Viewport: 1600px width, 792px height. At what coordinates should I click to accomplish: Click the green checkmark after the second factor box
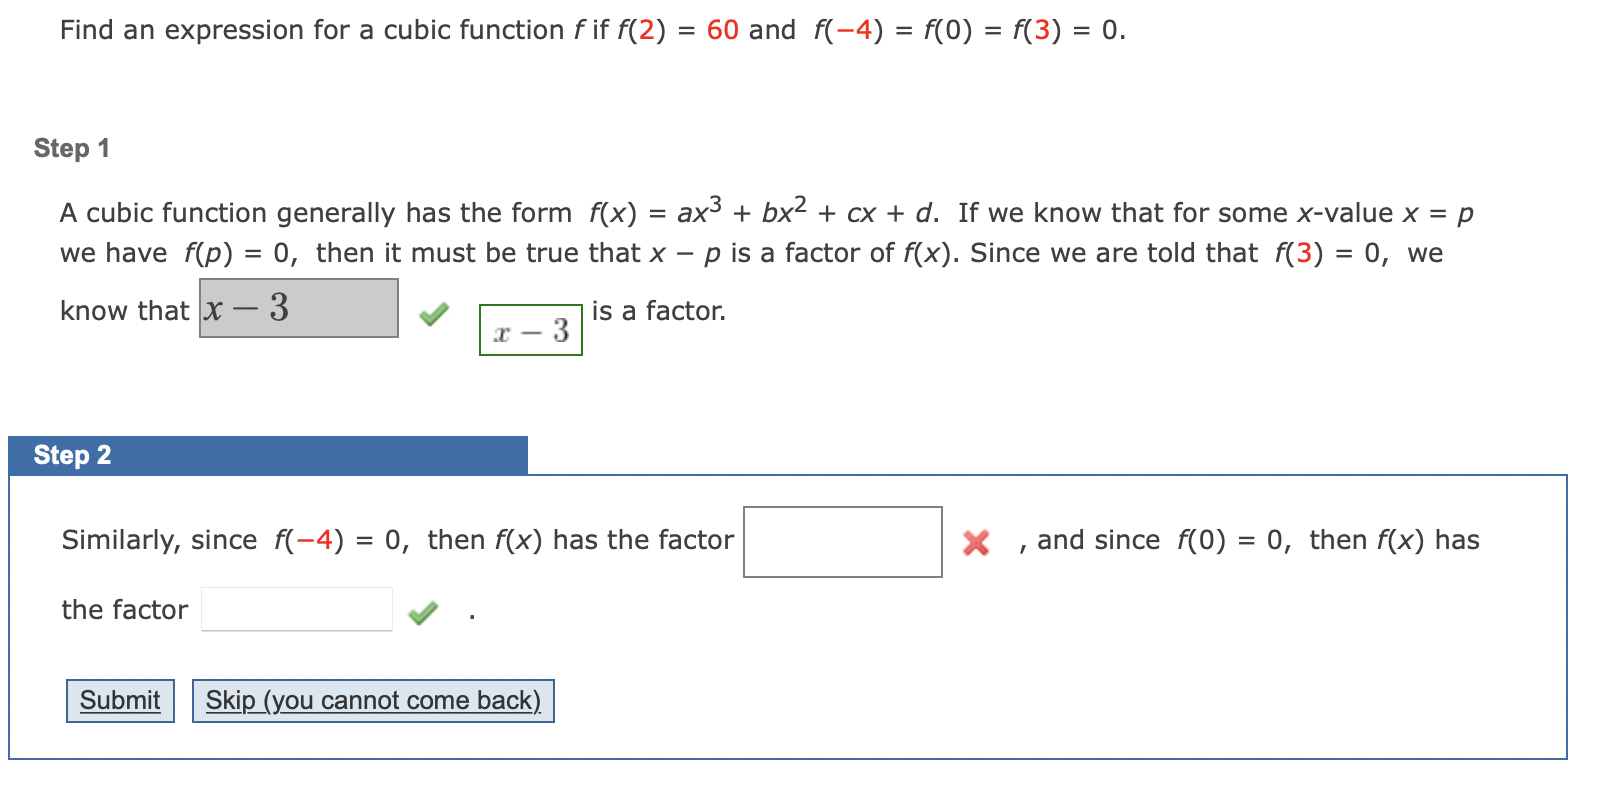pyautogui.click(x=424, y=611)
